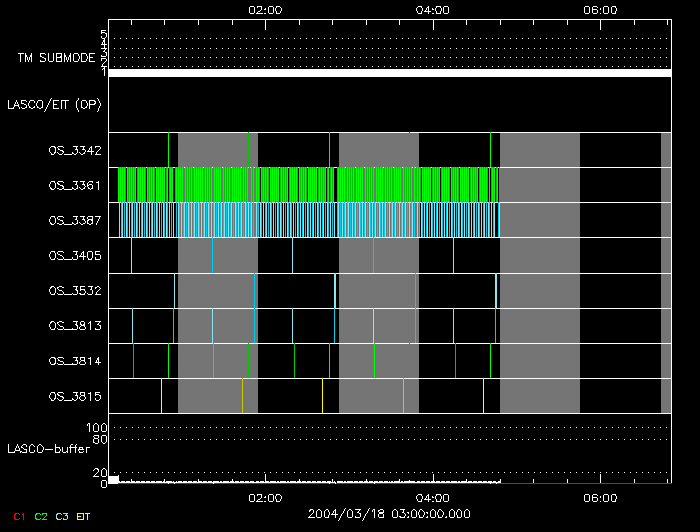
Task: Click the leftmost yellow marker in OS_3815 row
Action: click(x=242, y=395)
